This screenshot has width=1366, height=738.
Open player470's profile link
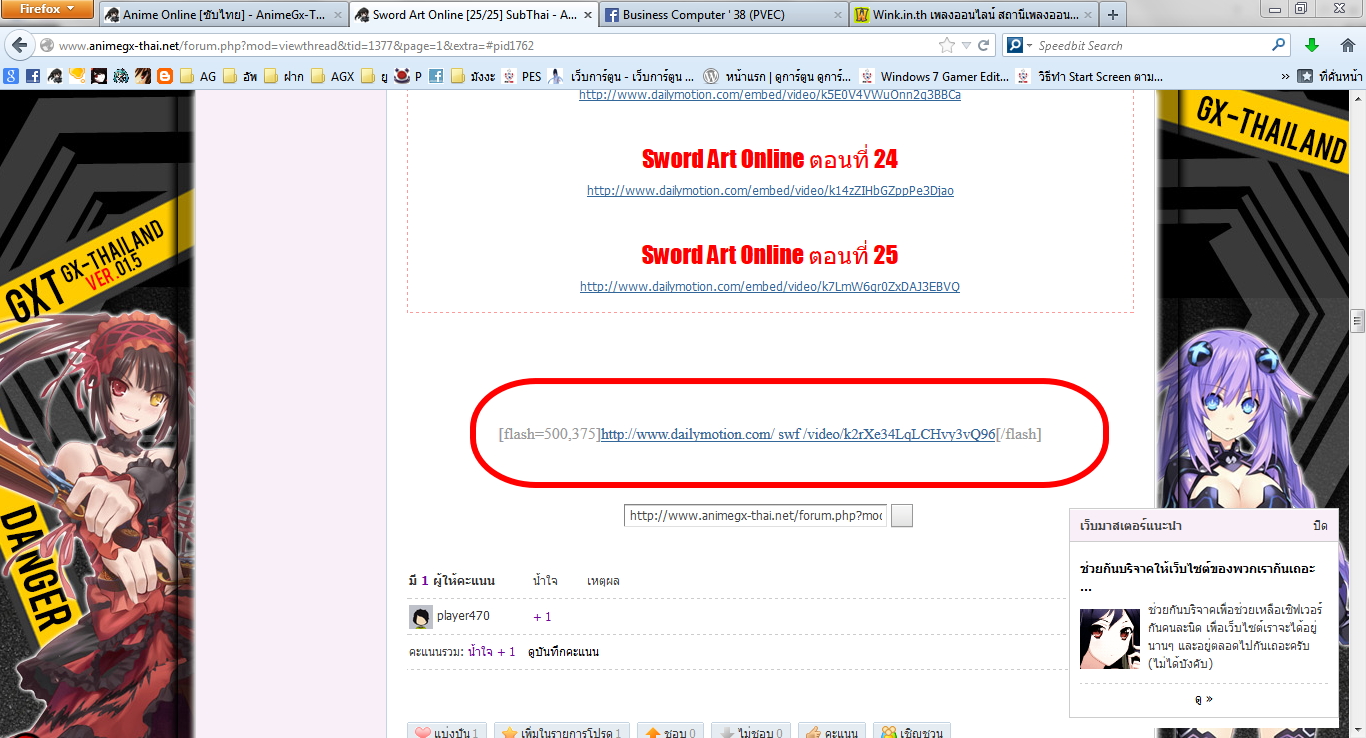coord(463,616)
